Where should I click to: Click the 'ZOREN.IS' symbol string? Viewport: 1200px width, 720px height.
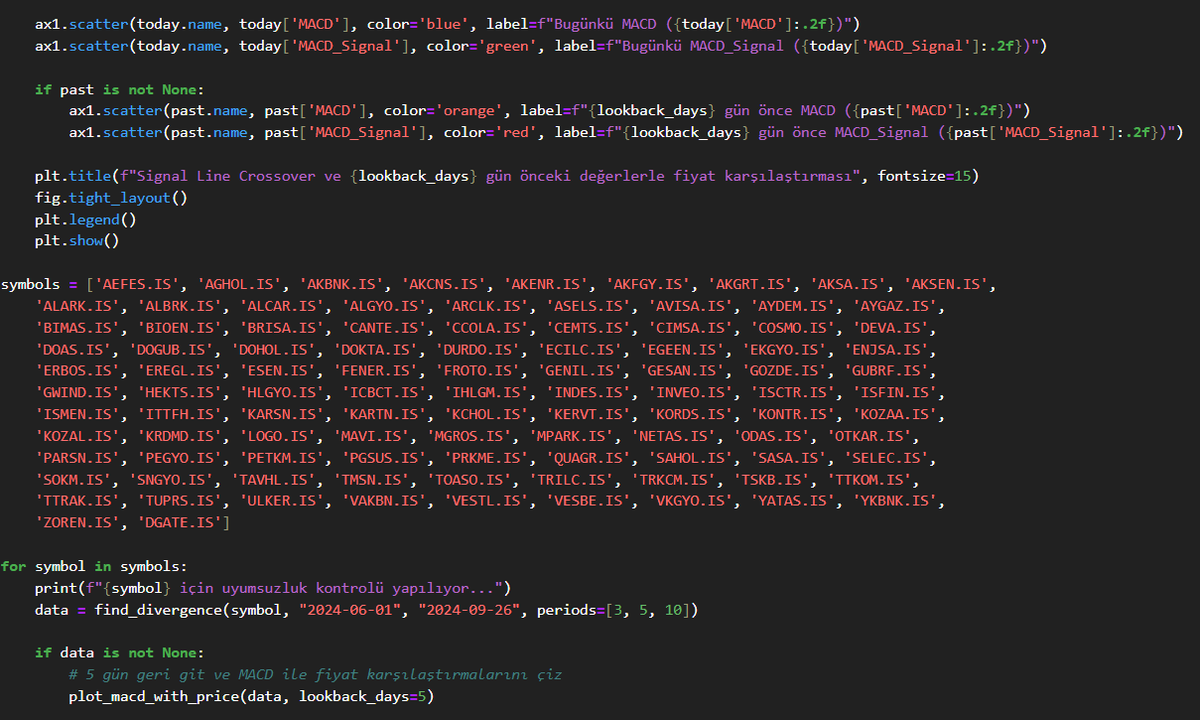tap(77, 522)
